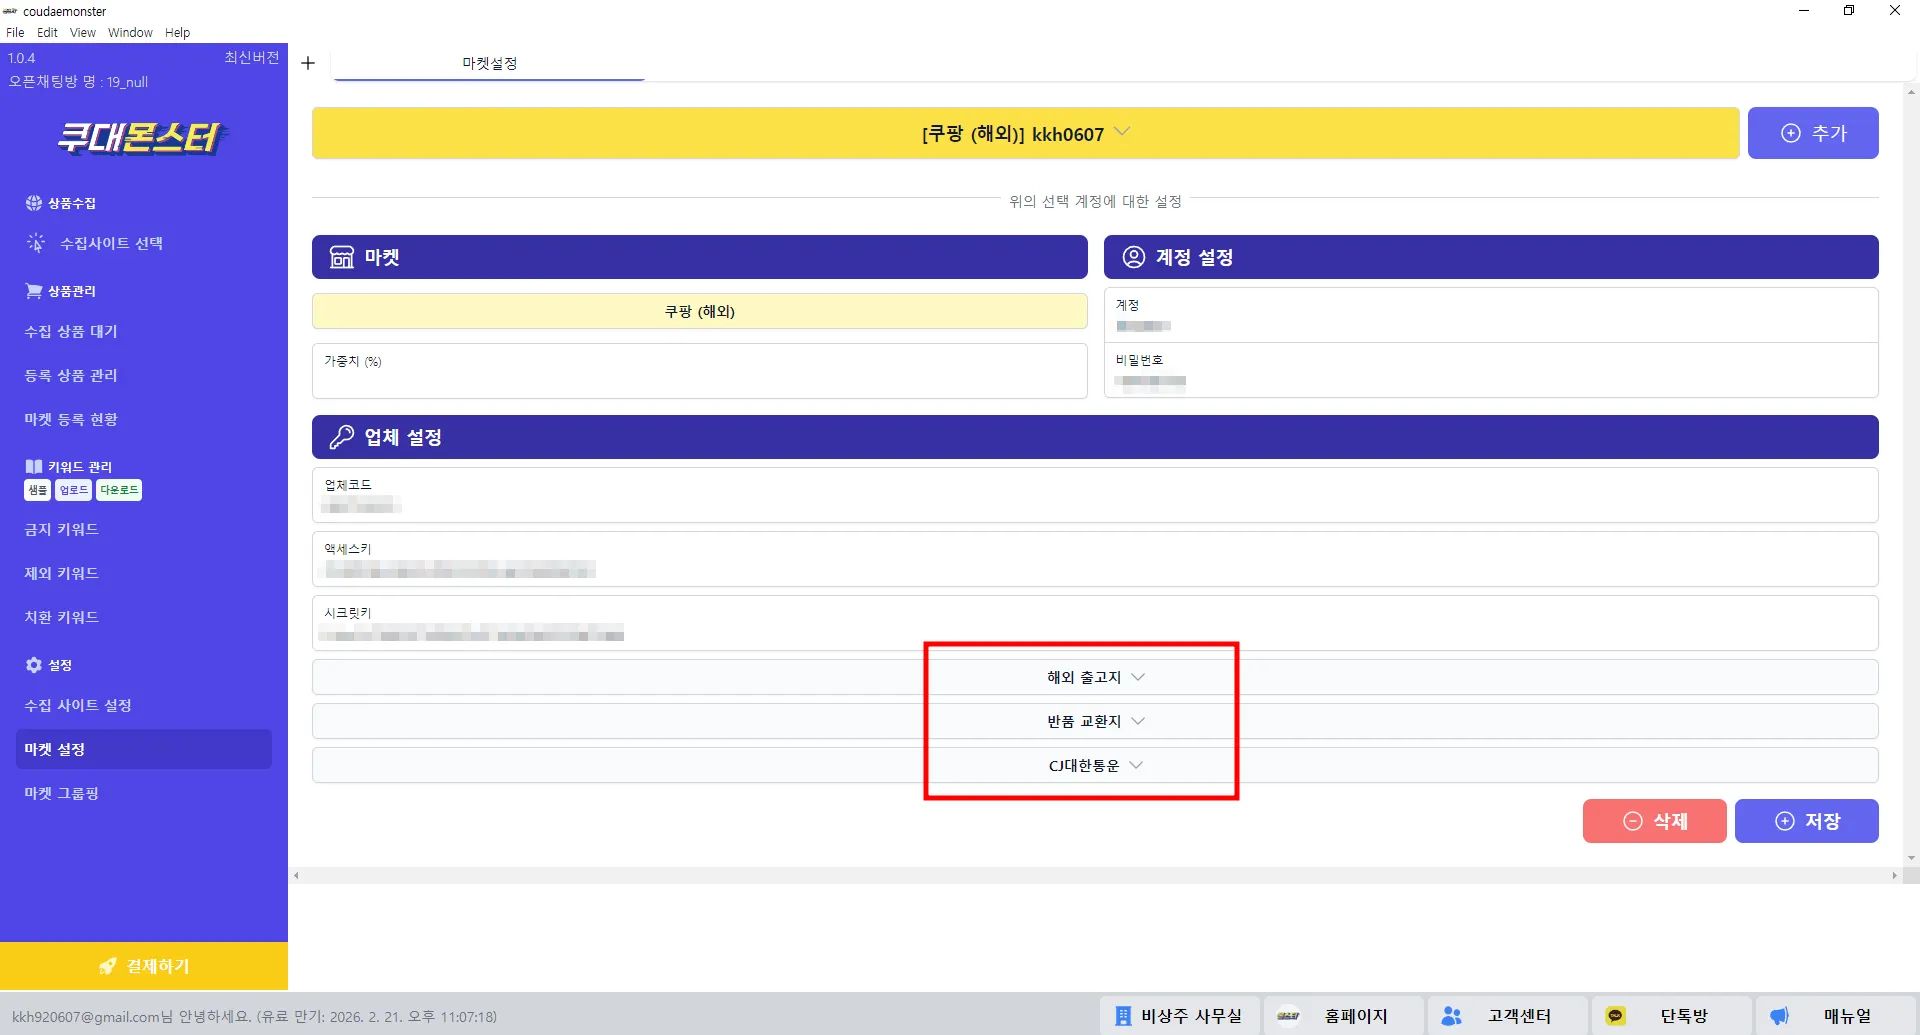Go to 수집사이트 선택 in sidebar

pos(111,243)
